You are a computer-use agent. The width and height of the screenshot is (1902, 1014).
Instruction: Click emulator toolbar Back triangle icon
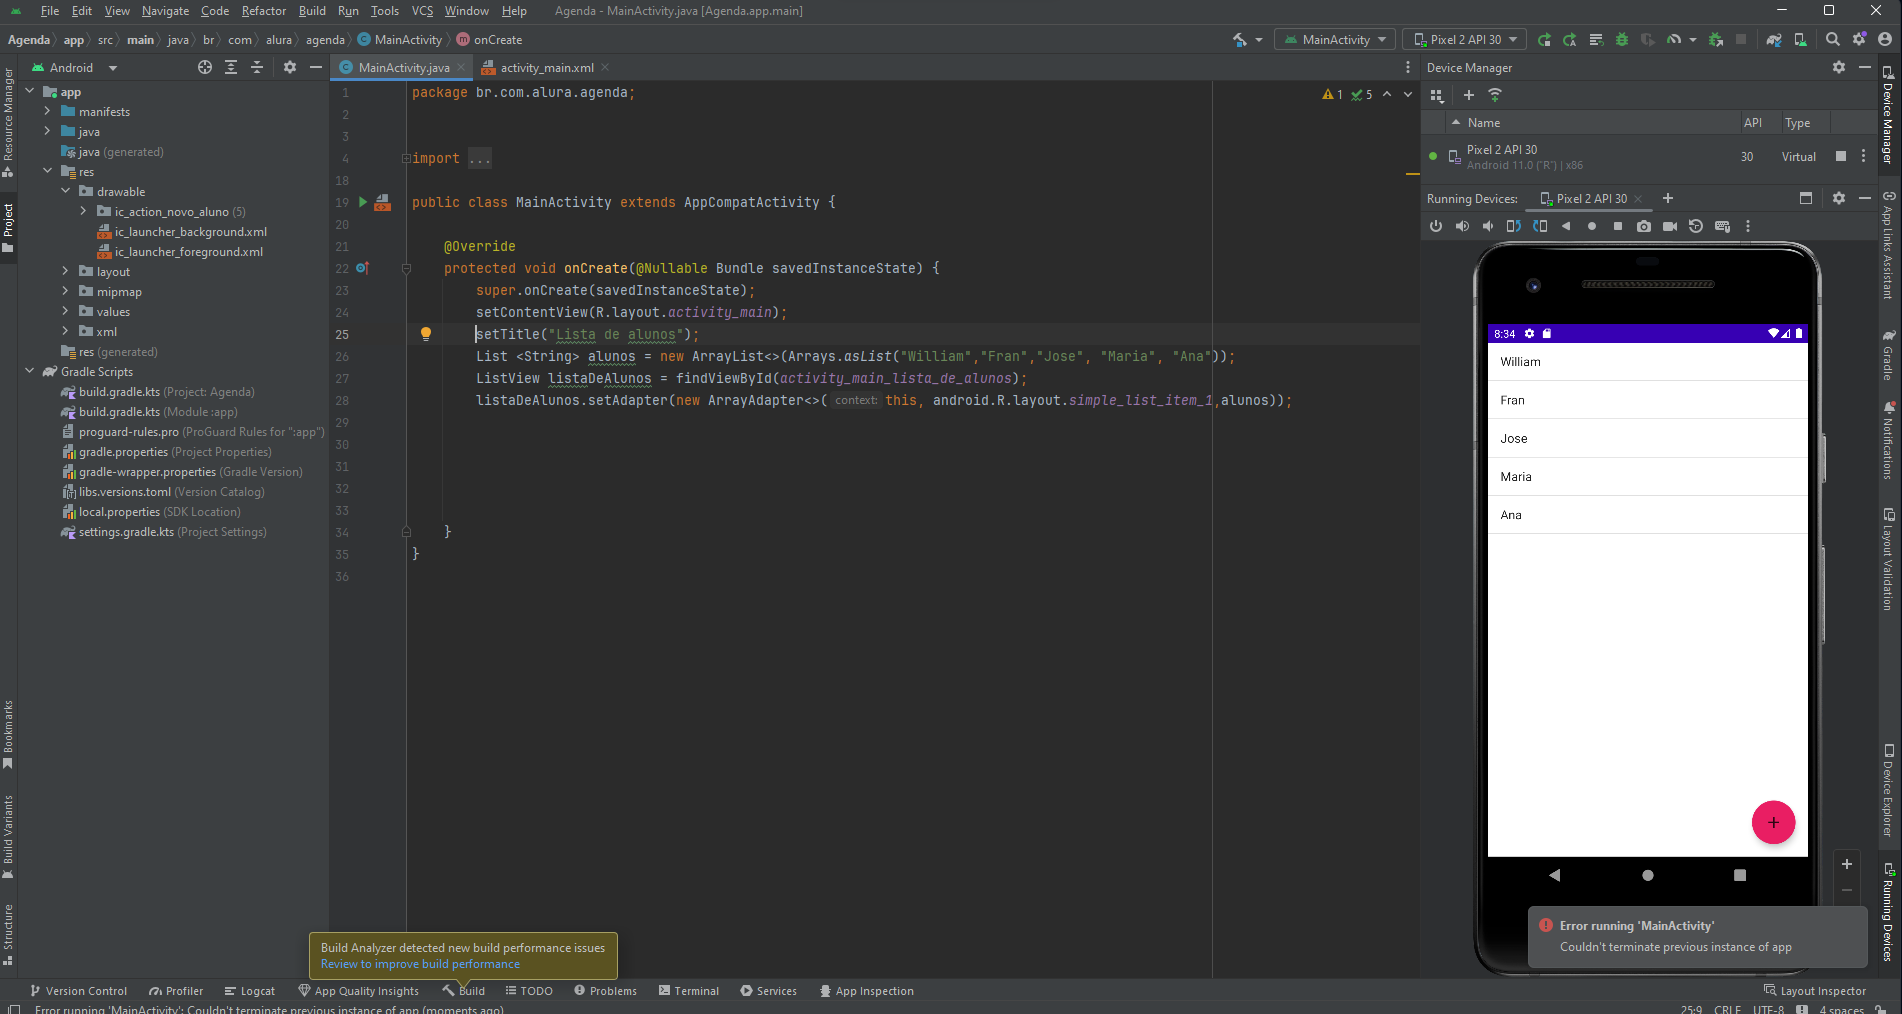[x=1566, y=226]
